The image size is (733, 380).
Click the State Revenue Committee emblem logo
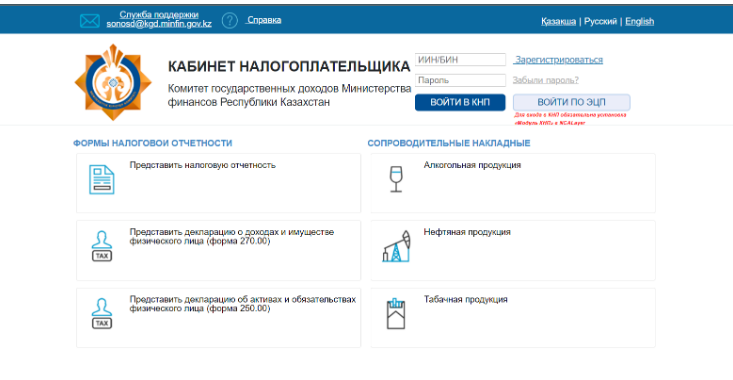tap(113, 82)
